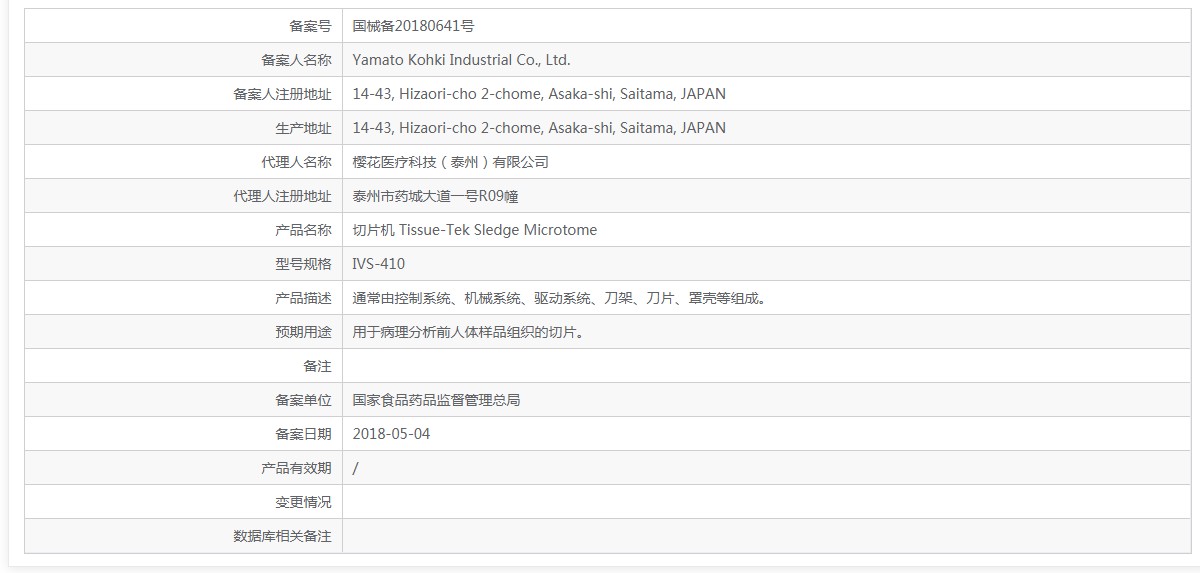Select the 代理人名称 label

296,162
